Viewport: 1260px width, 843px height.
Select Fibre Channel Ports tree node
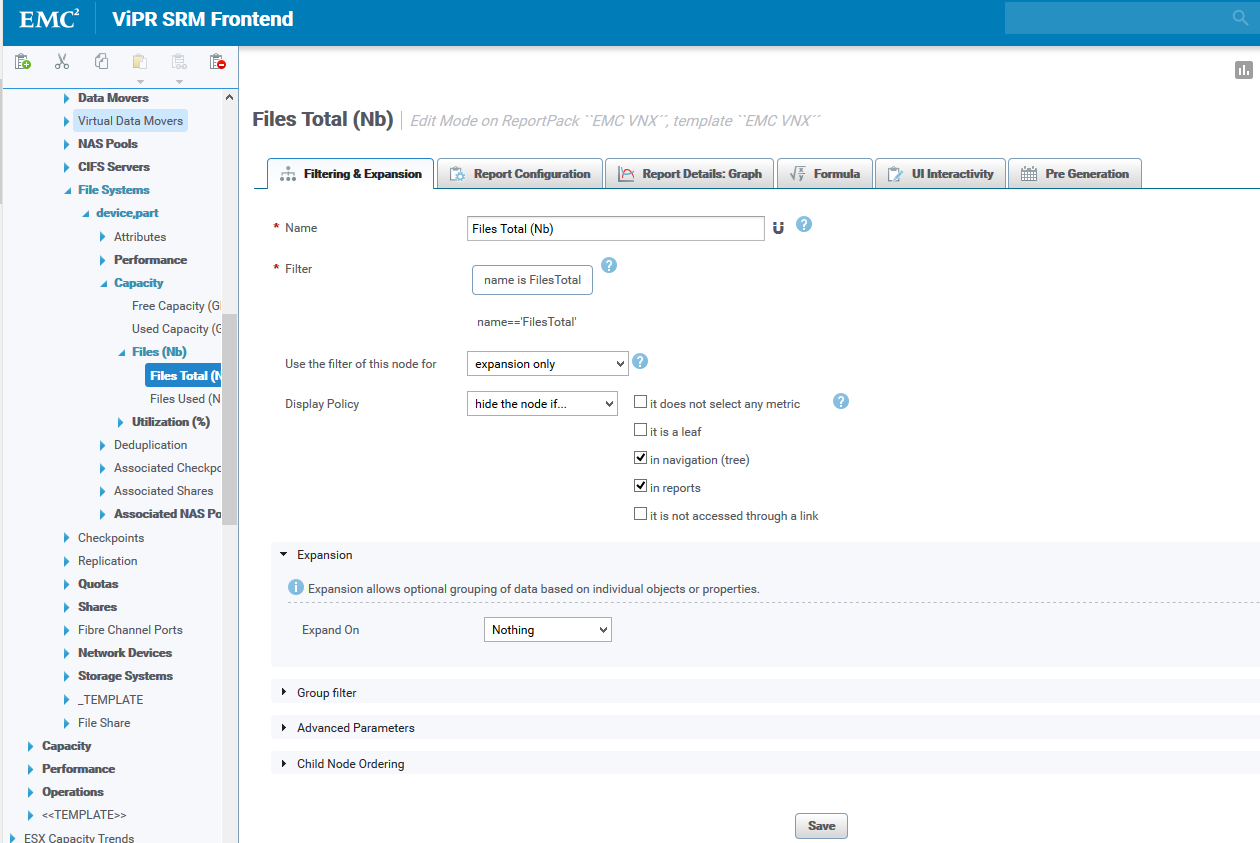(130, 630)
